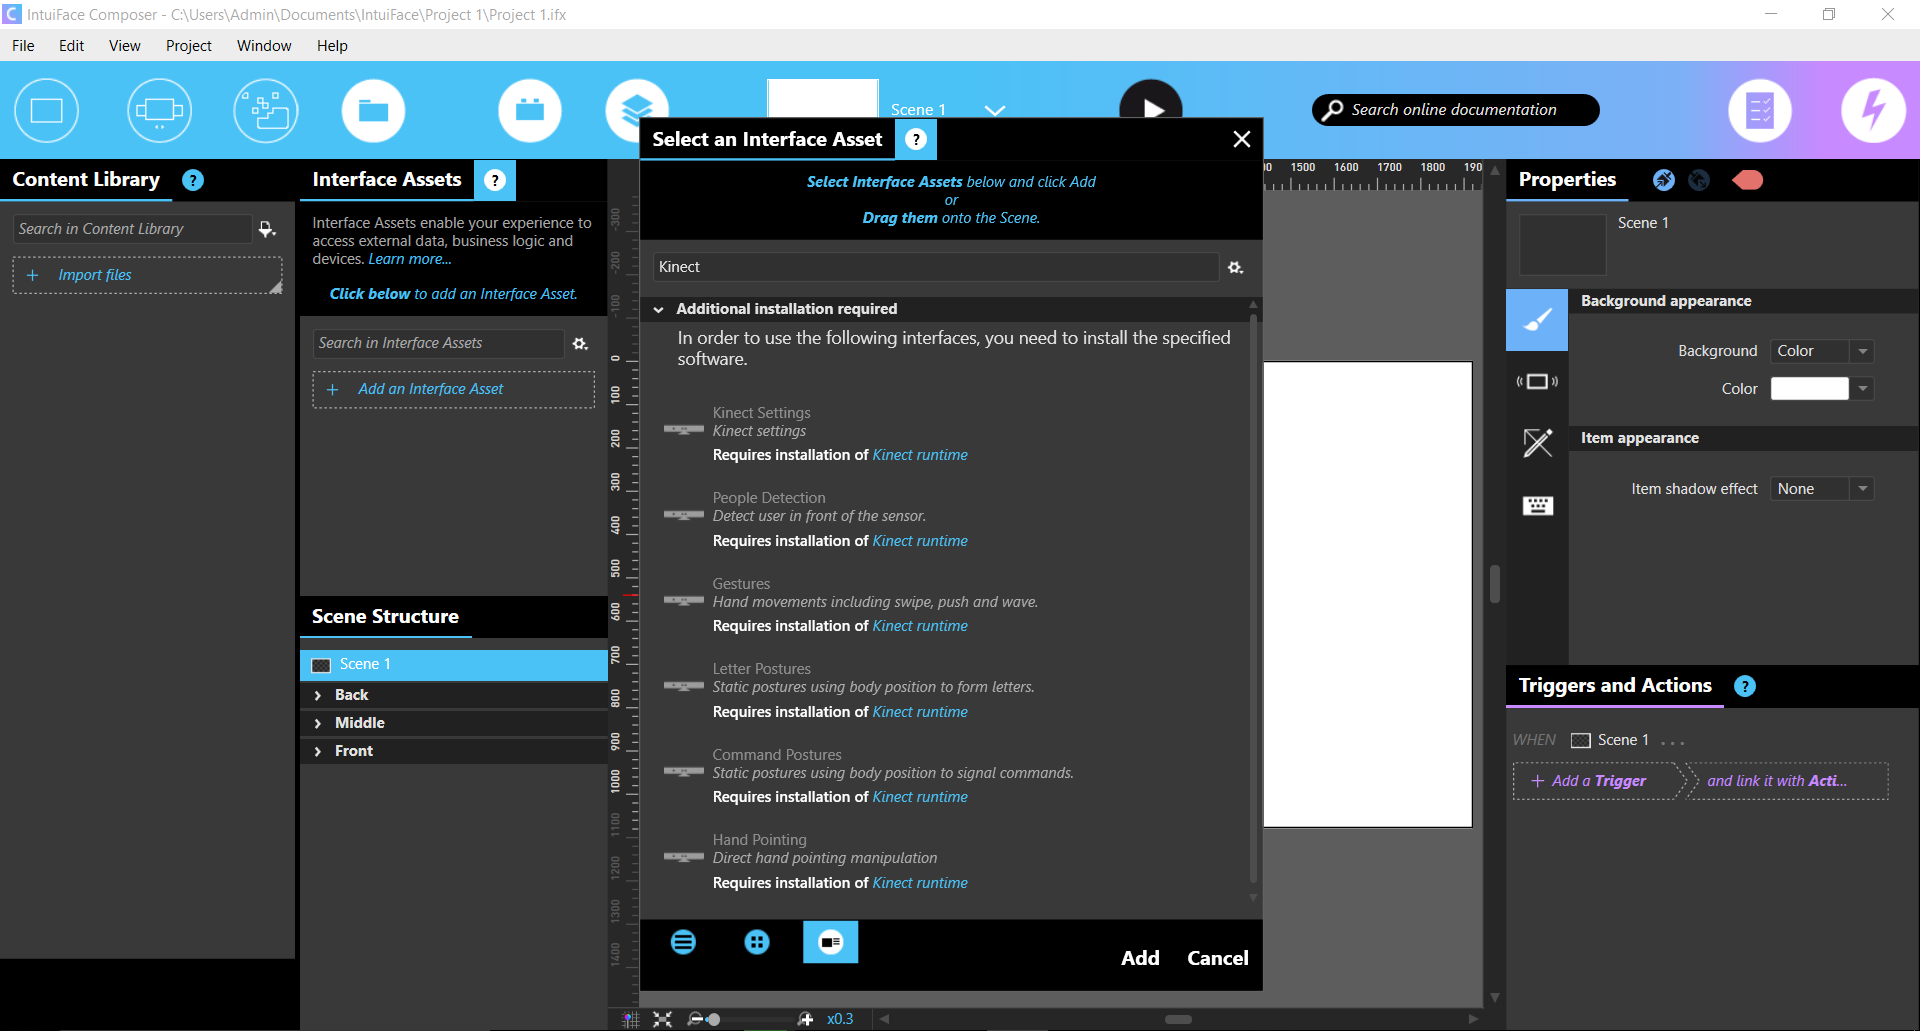Open Kinect runtime link under Kinect Settings
This screenshot has width=1920, height=1031.
[x=920, y=455]
